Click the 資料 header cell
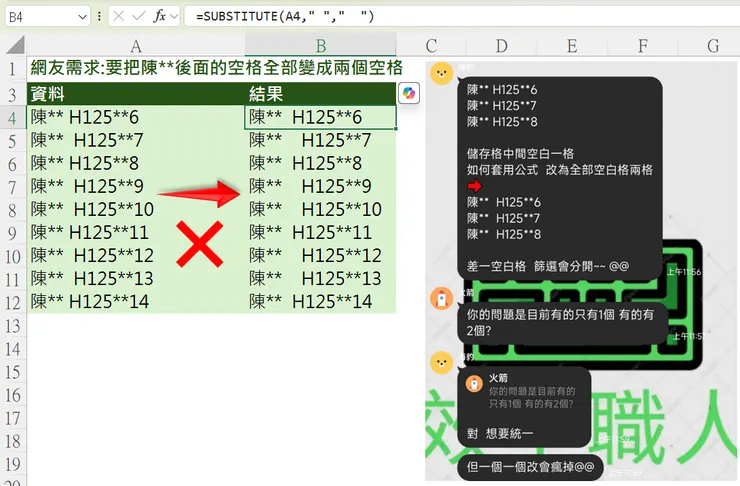 136,93
